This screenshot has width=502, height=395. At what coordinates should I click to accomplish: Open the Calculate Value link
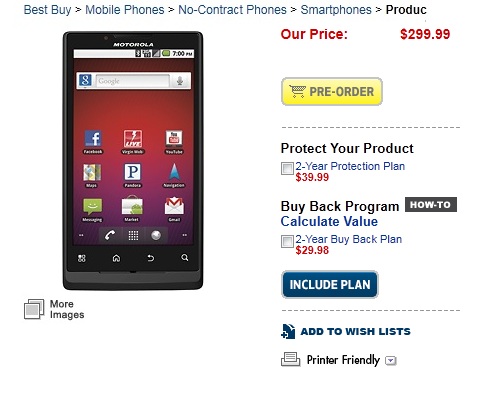click(x=329, y=221)
